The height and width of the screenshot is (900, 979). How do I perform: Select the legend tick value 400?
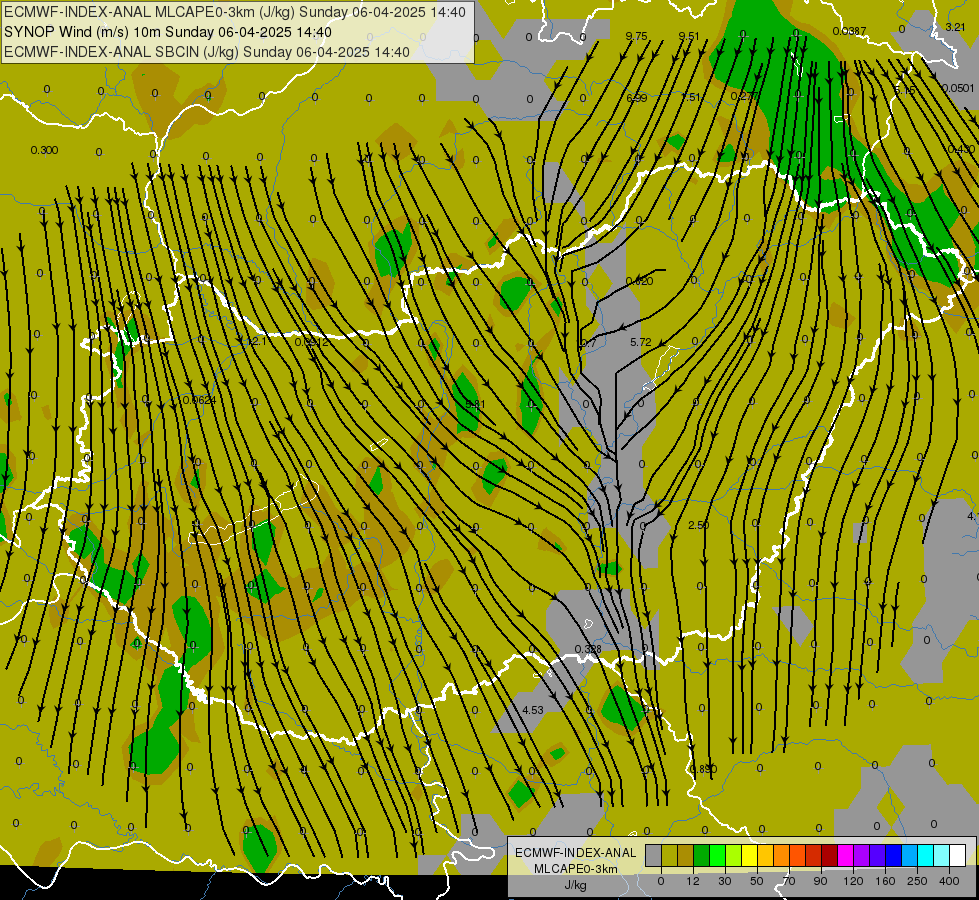click(949, 881)
